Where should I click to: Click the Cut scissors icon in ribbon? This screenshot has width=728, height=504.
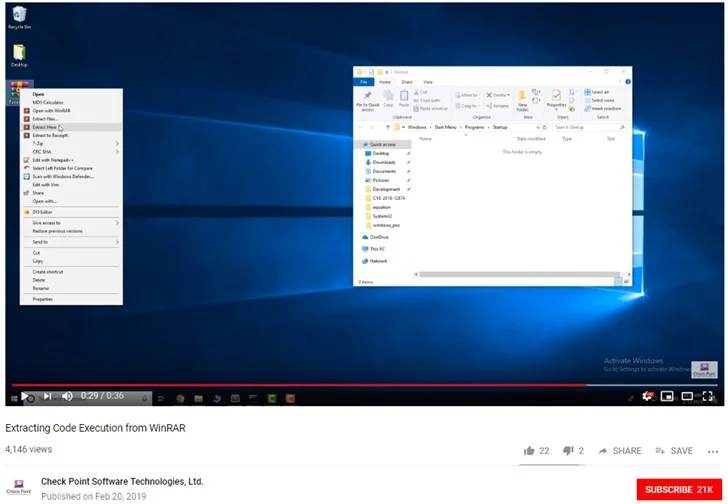coord(416,92)
